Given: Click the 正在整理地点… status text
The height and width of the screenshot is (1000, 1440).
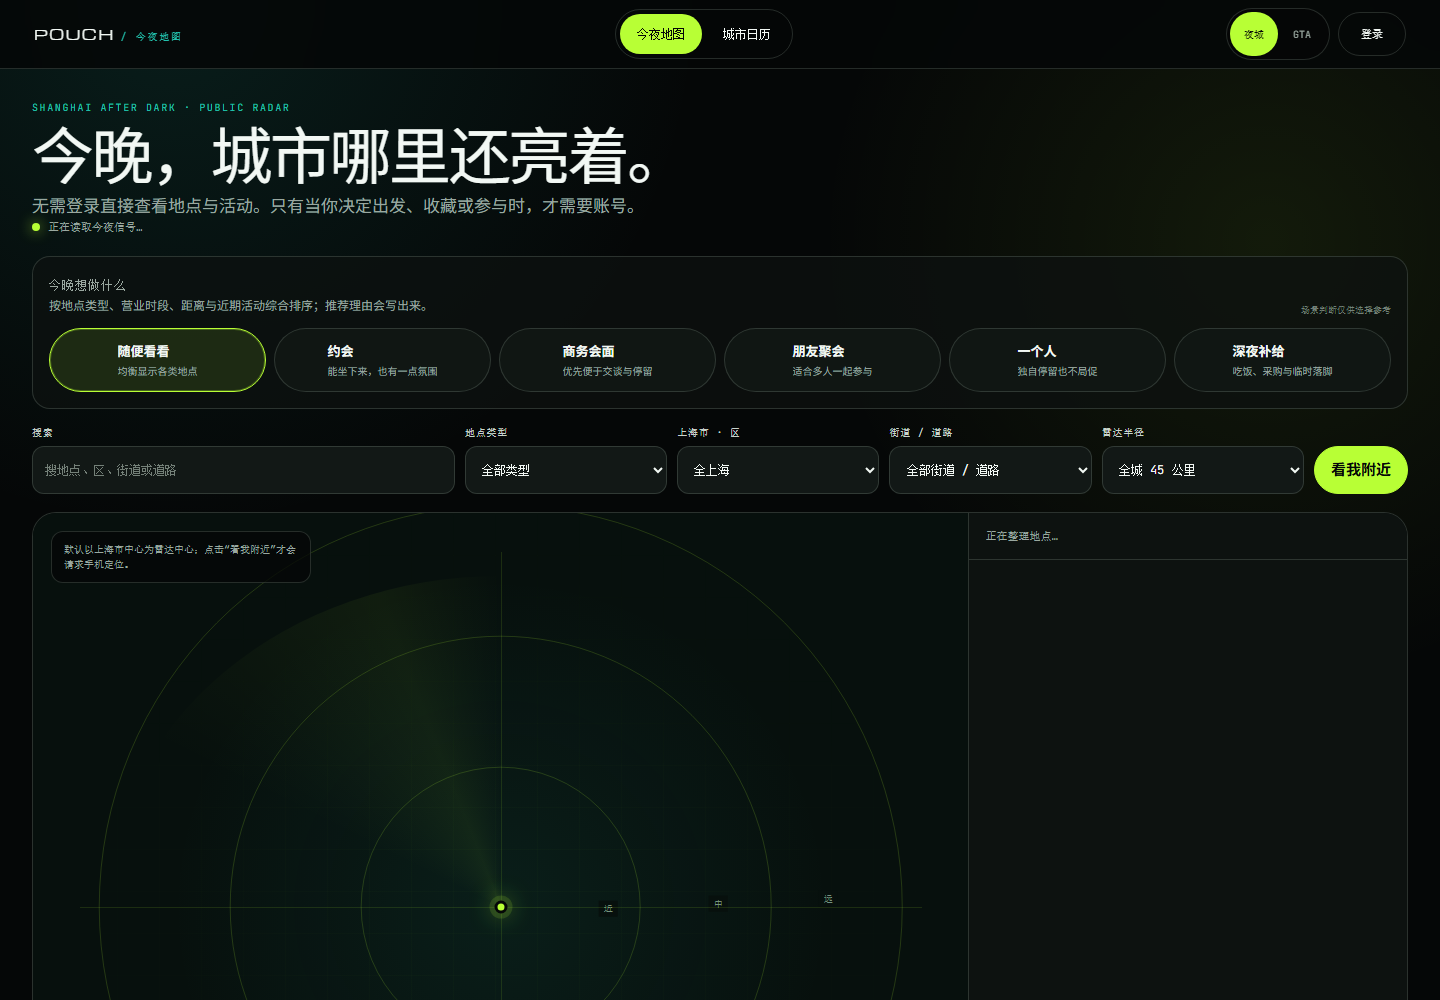Looking at the screenshot, I should 1022,536.
